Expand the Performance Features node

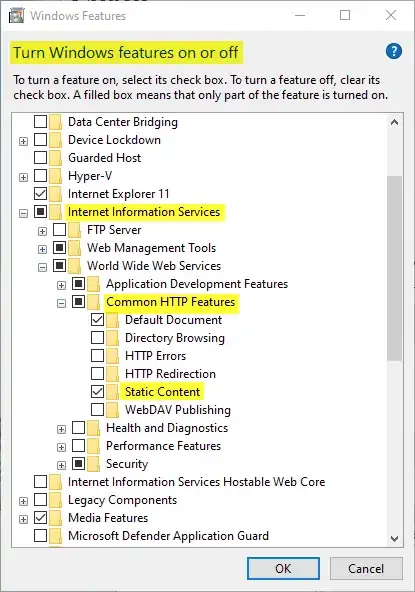pos(61,447)
